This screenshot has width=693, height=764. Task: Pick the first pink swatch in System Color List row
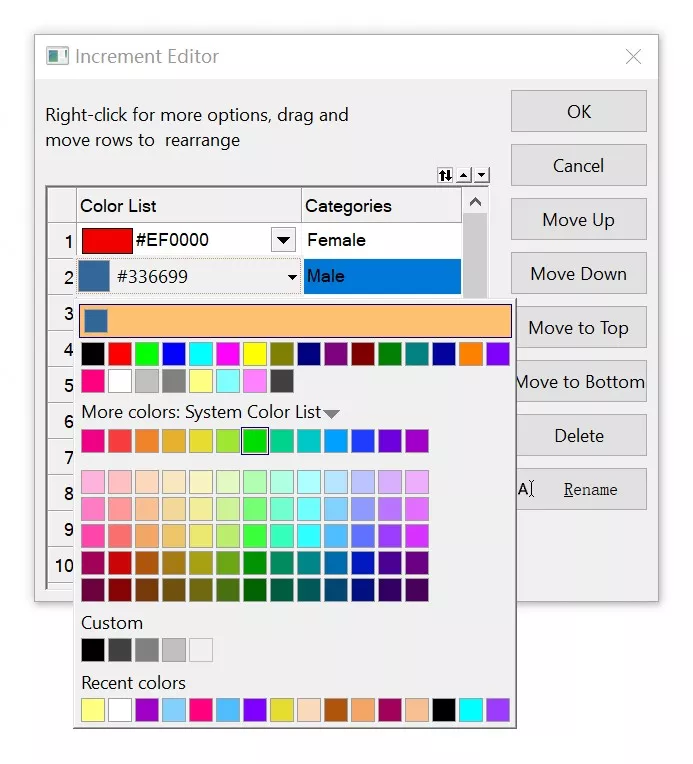[93, 441]
